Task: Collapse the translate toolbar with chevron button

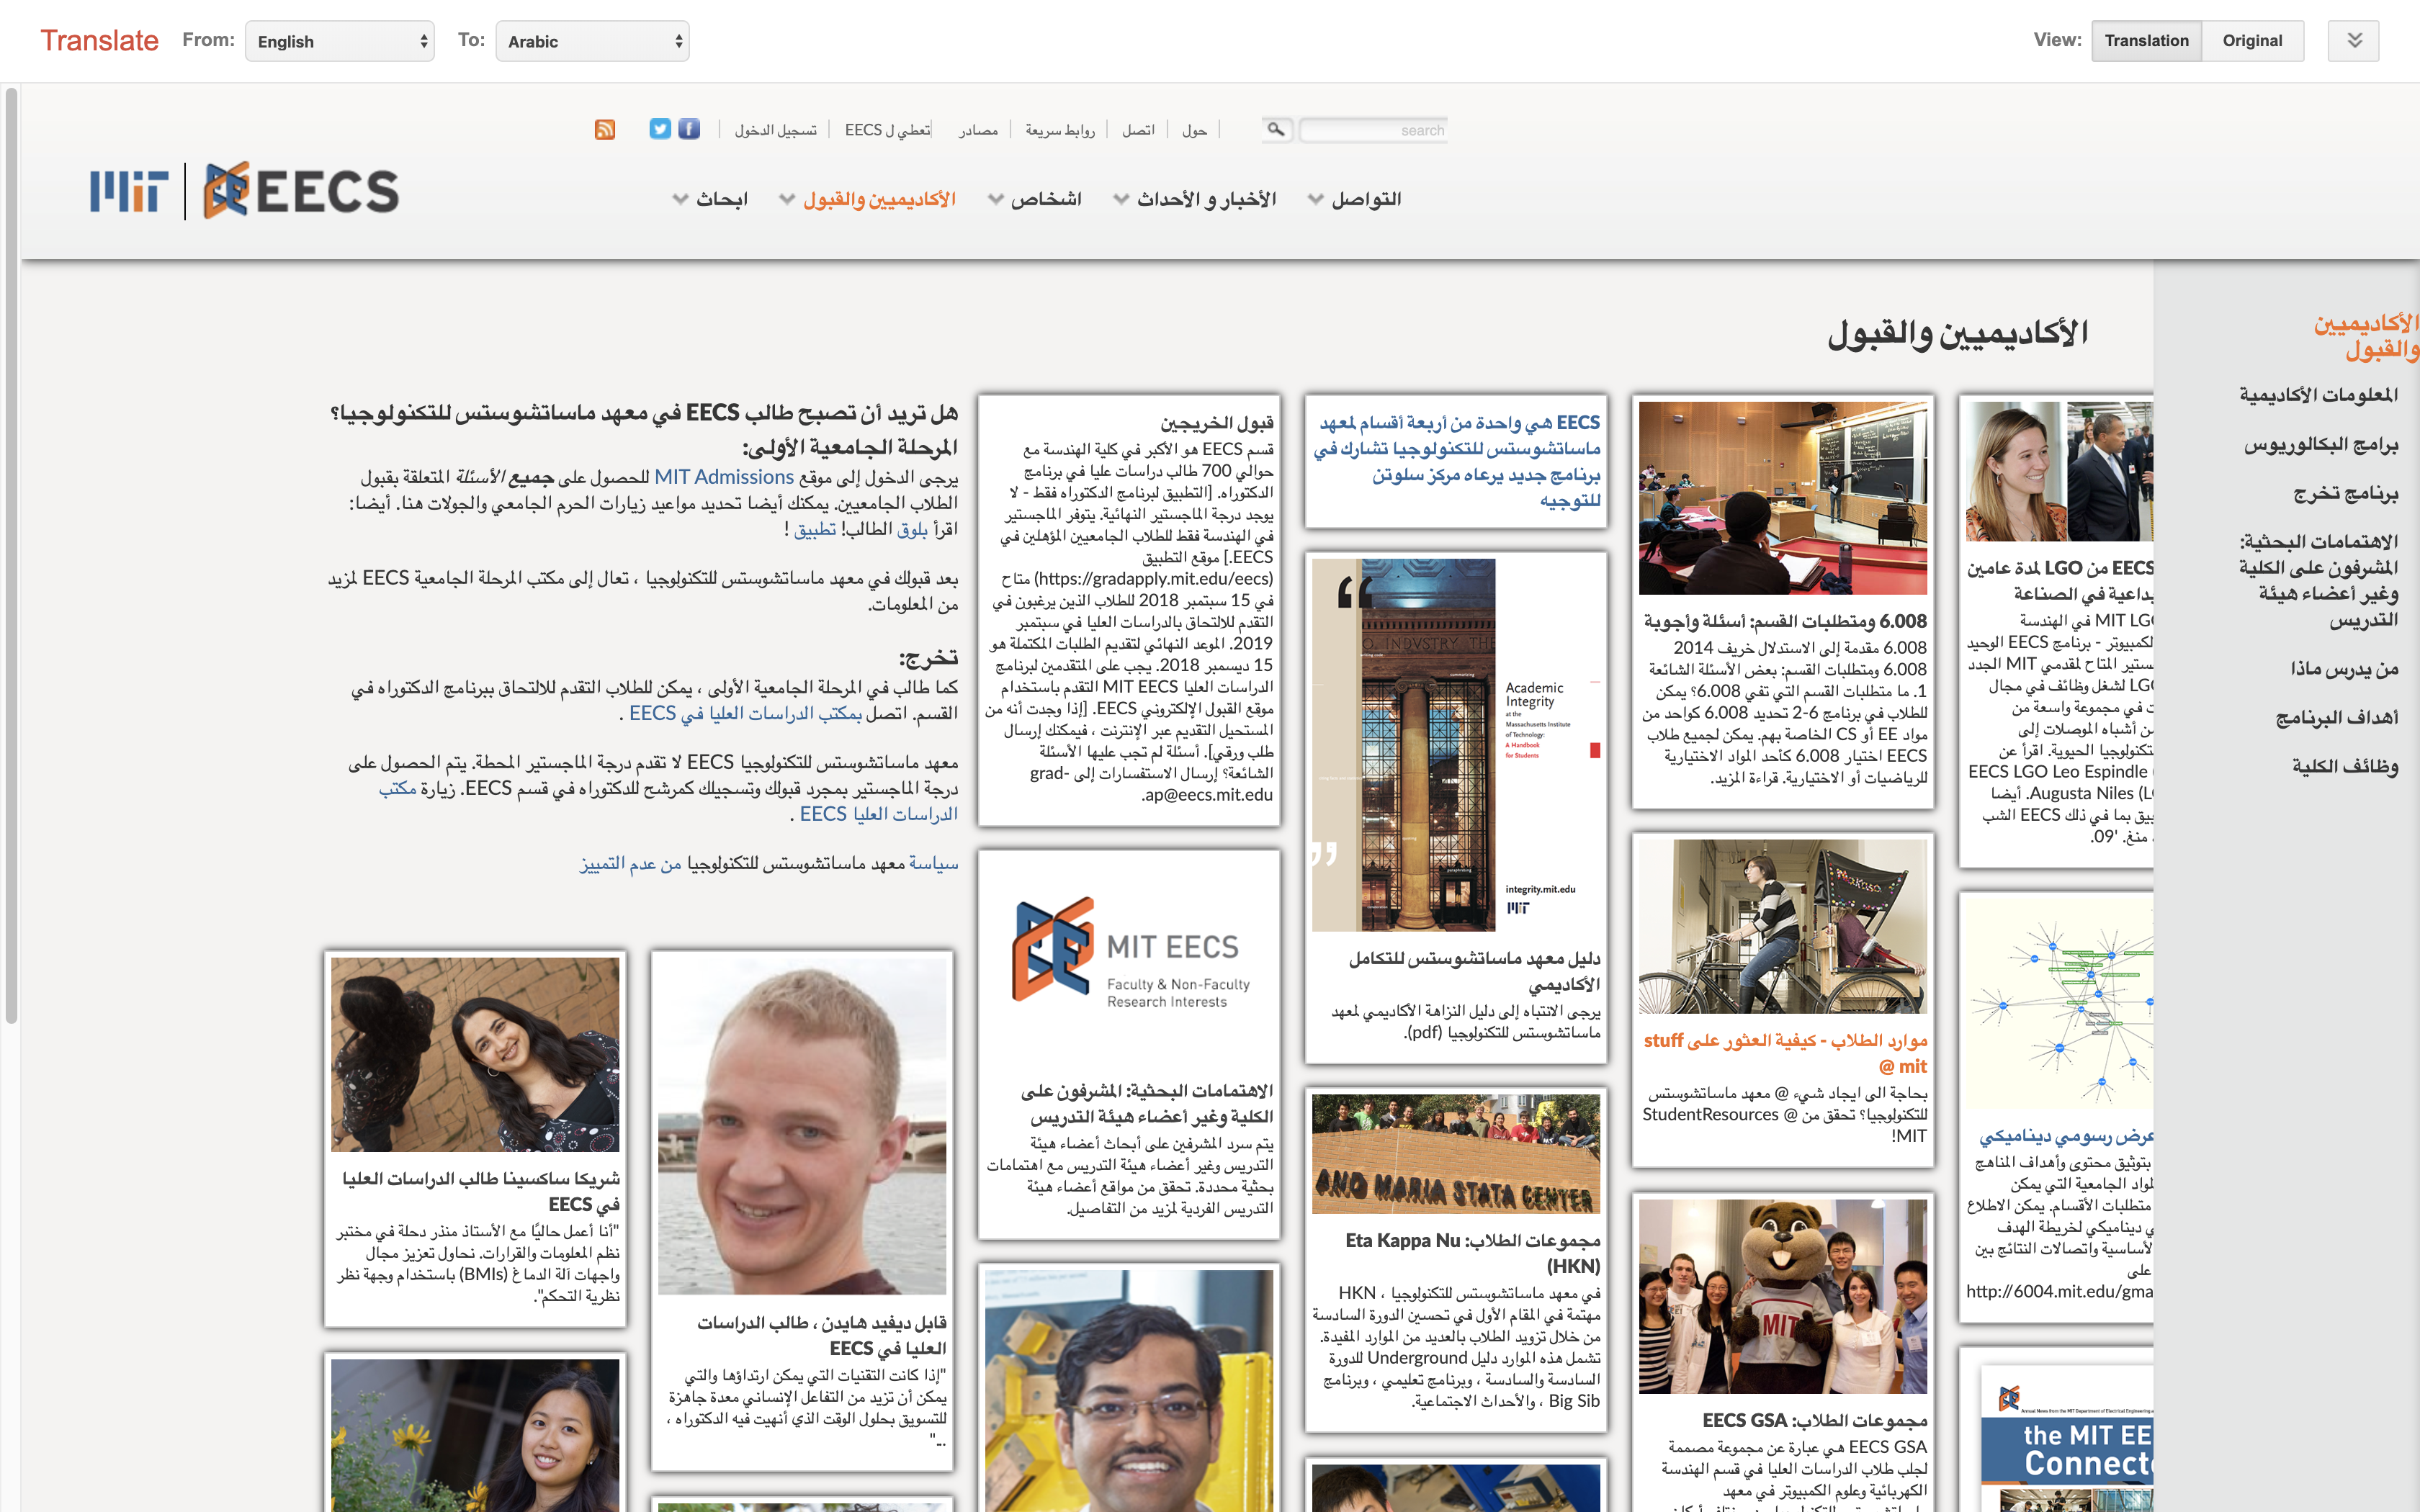Action: pos(2353,41)
